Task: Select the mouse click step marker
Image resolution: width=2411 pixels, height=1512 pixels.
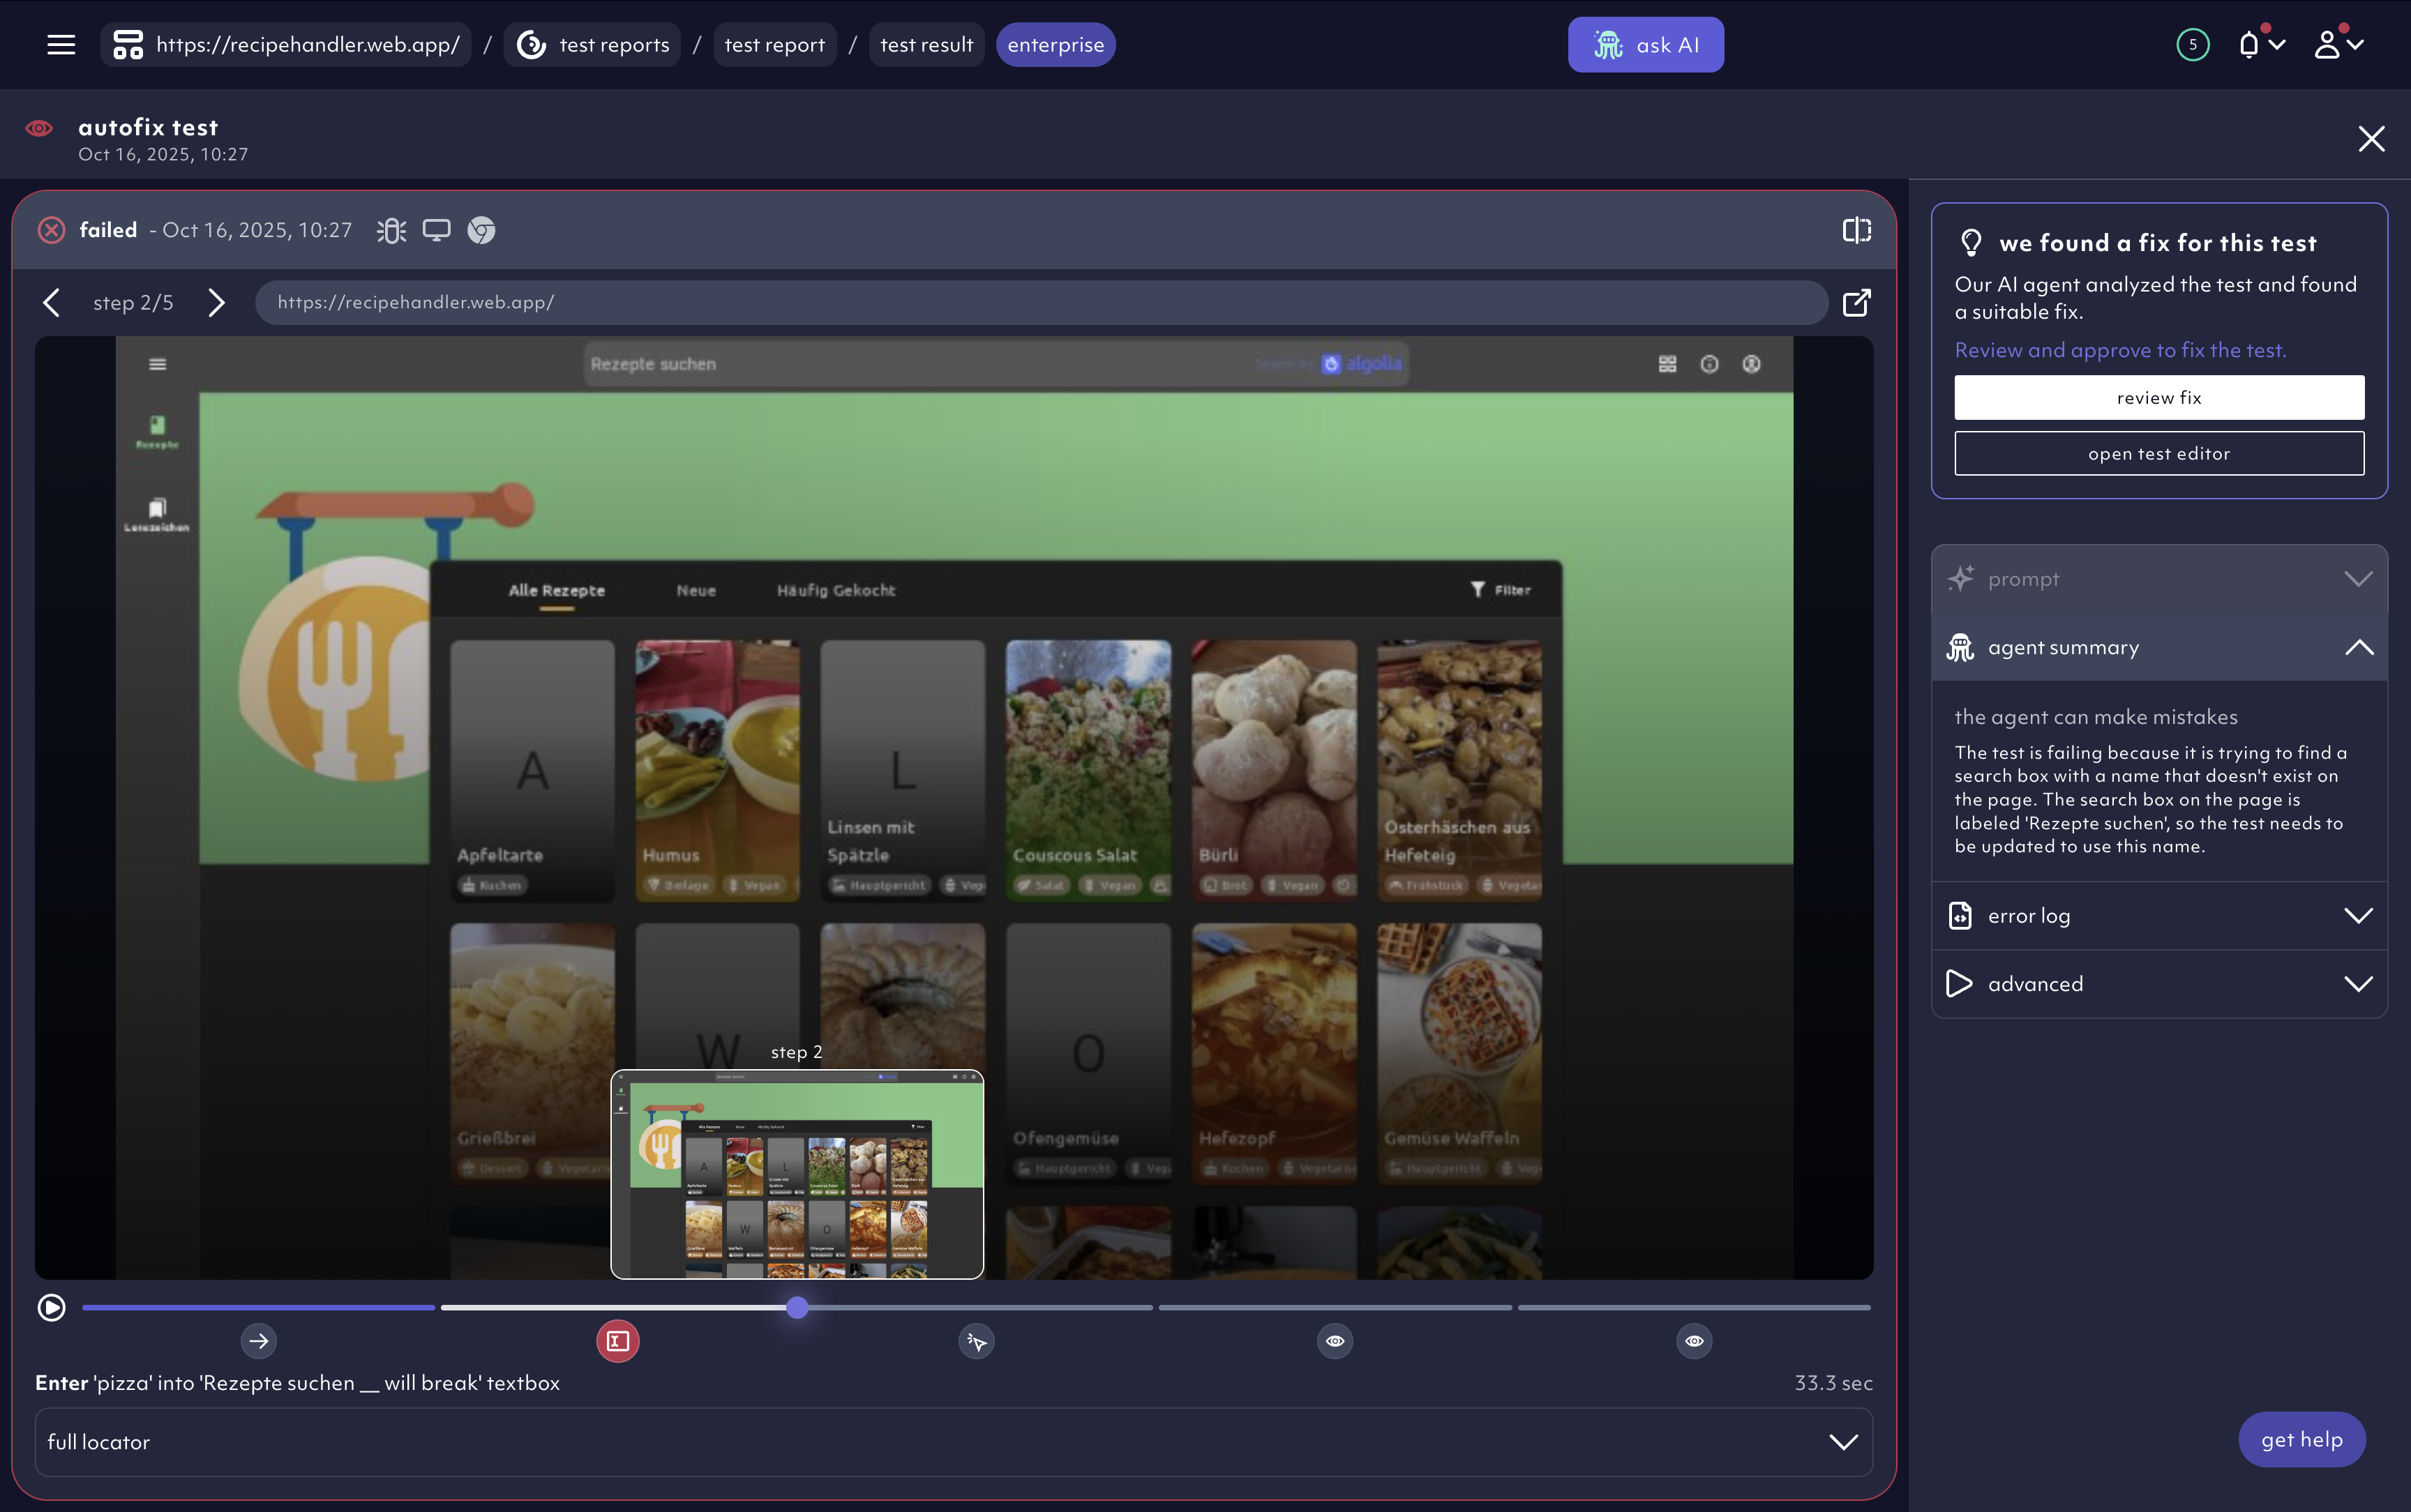Action: click(x=977, y=1341)
